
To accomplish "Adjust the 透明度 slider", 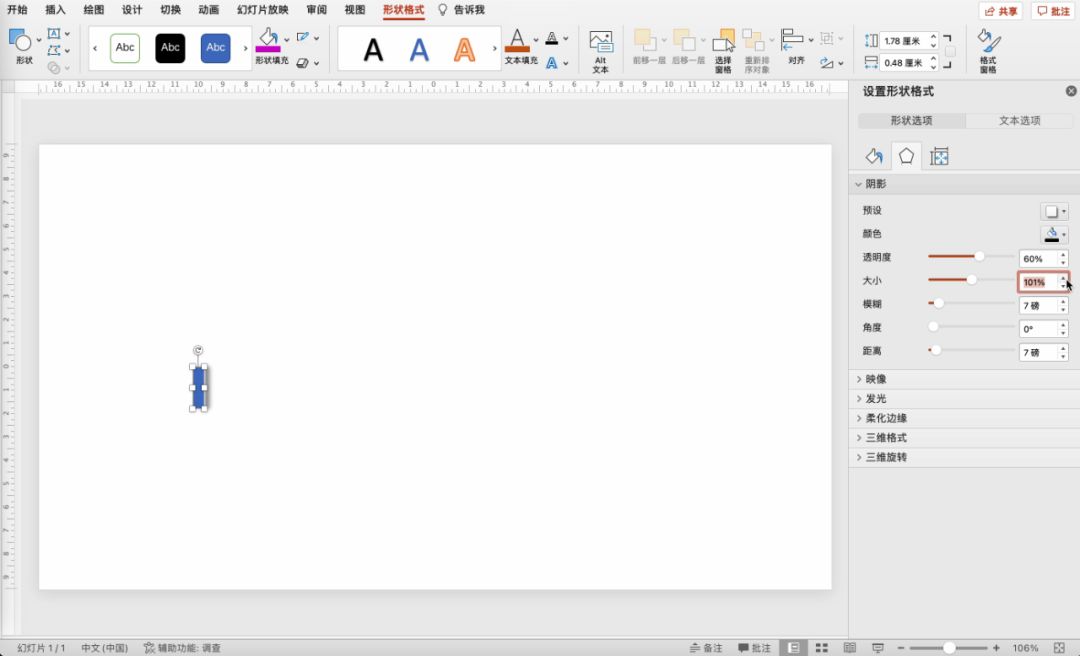I will (979, 256).
